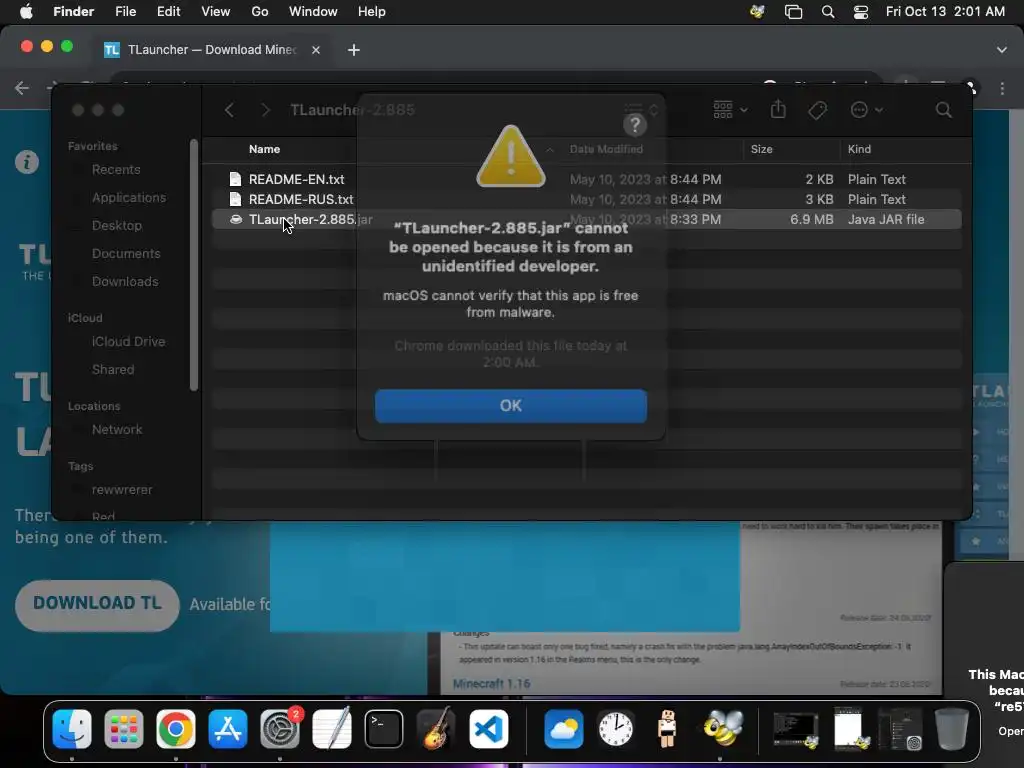The image size is (1024, 768).
Task: Click the Spotlight search icon in menu bar
Action: pyautogui.click(x=827, y=12)
